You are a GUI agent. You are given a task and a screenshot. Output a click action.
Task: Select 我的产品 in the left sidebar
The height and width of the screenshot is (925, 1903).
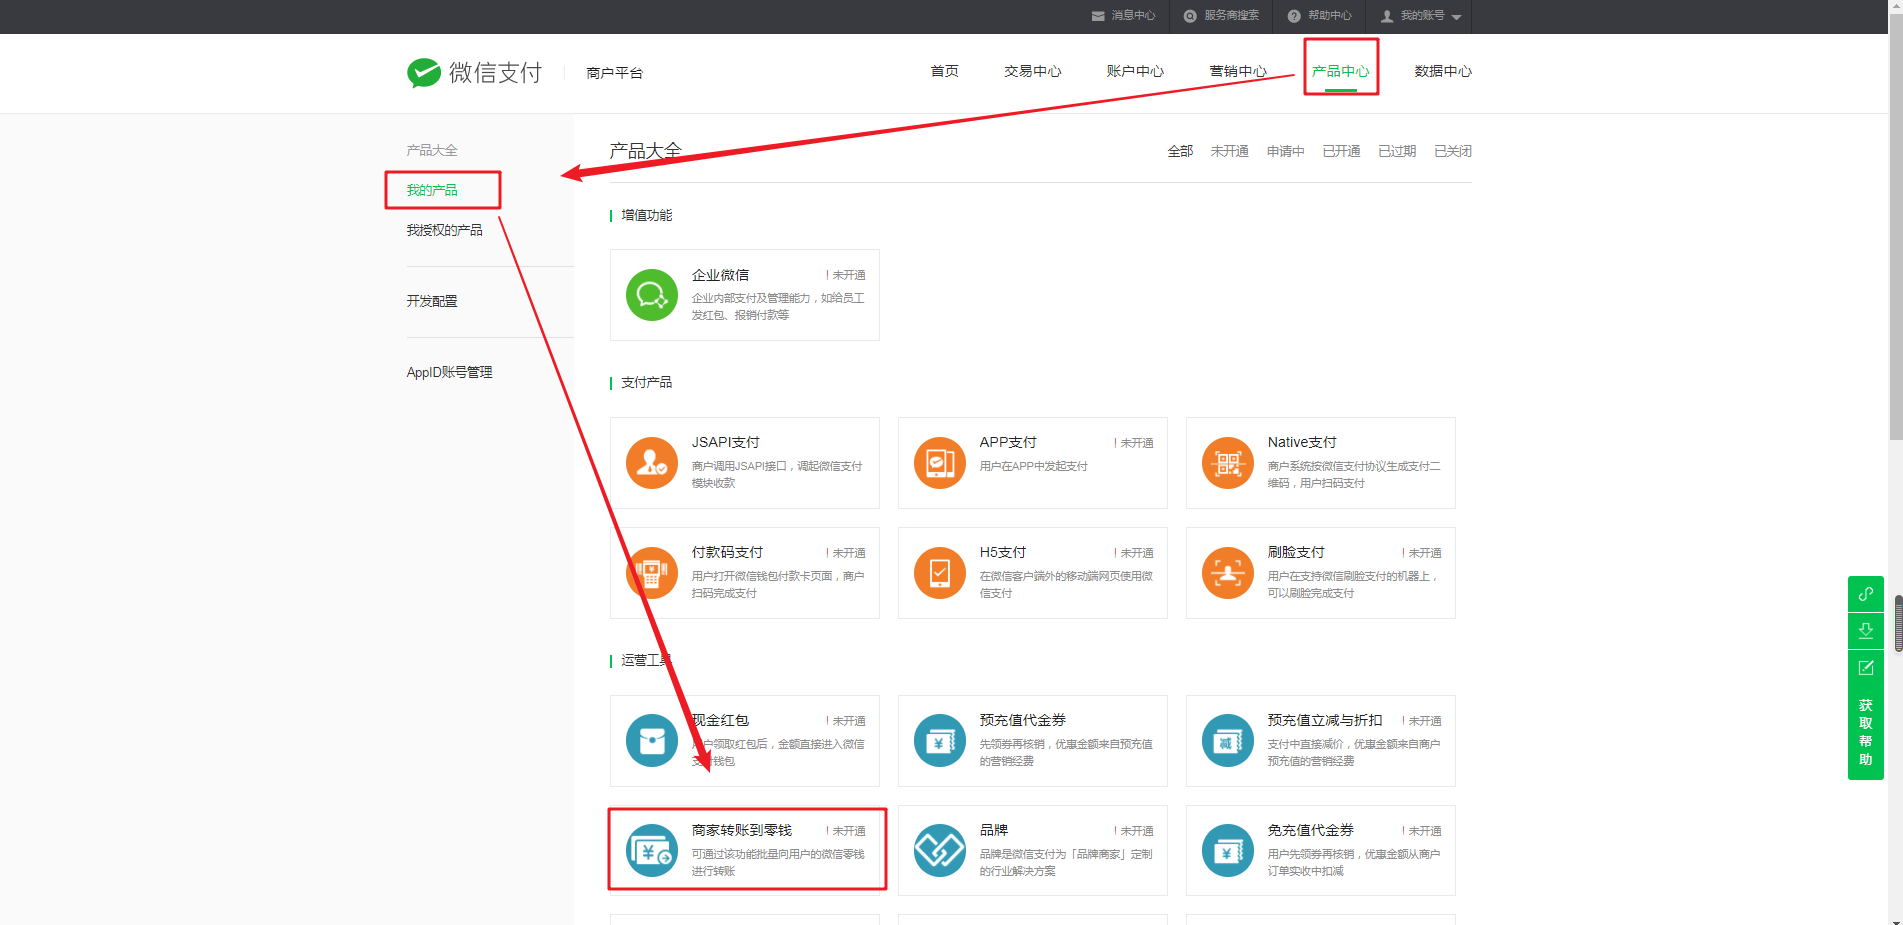click(x=432, y=190)
